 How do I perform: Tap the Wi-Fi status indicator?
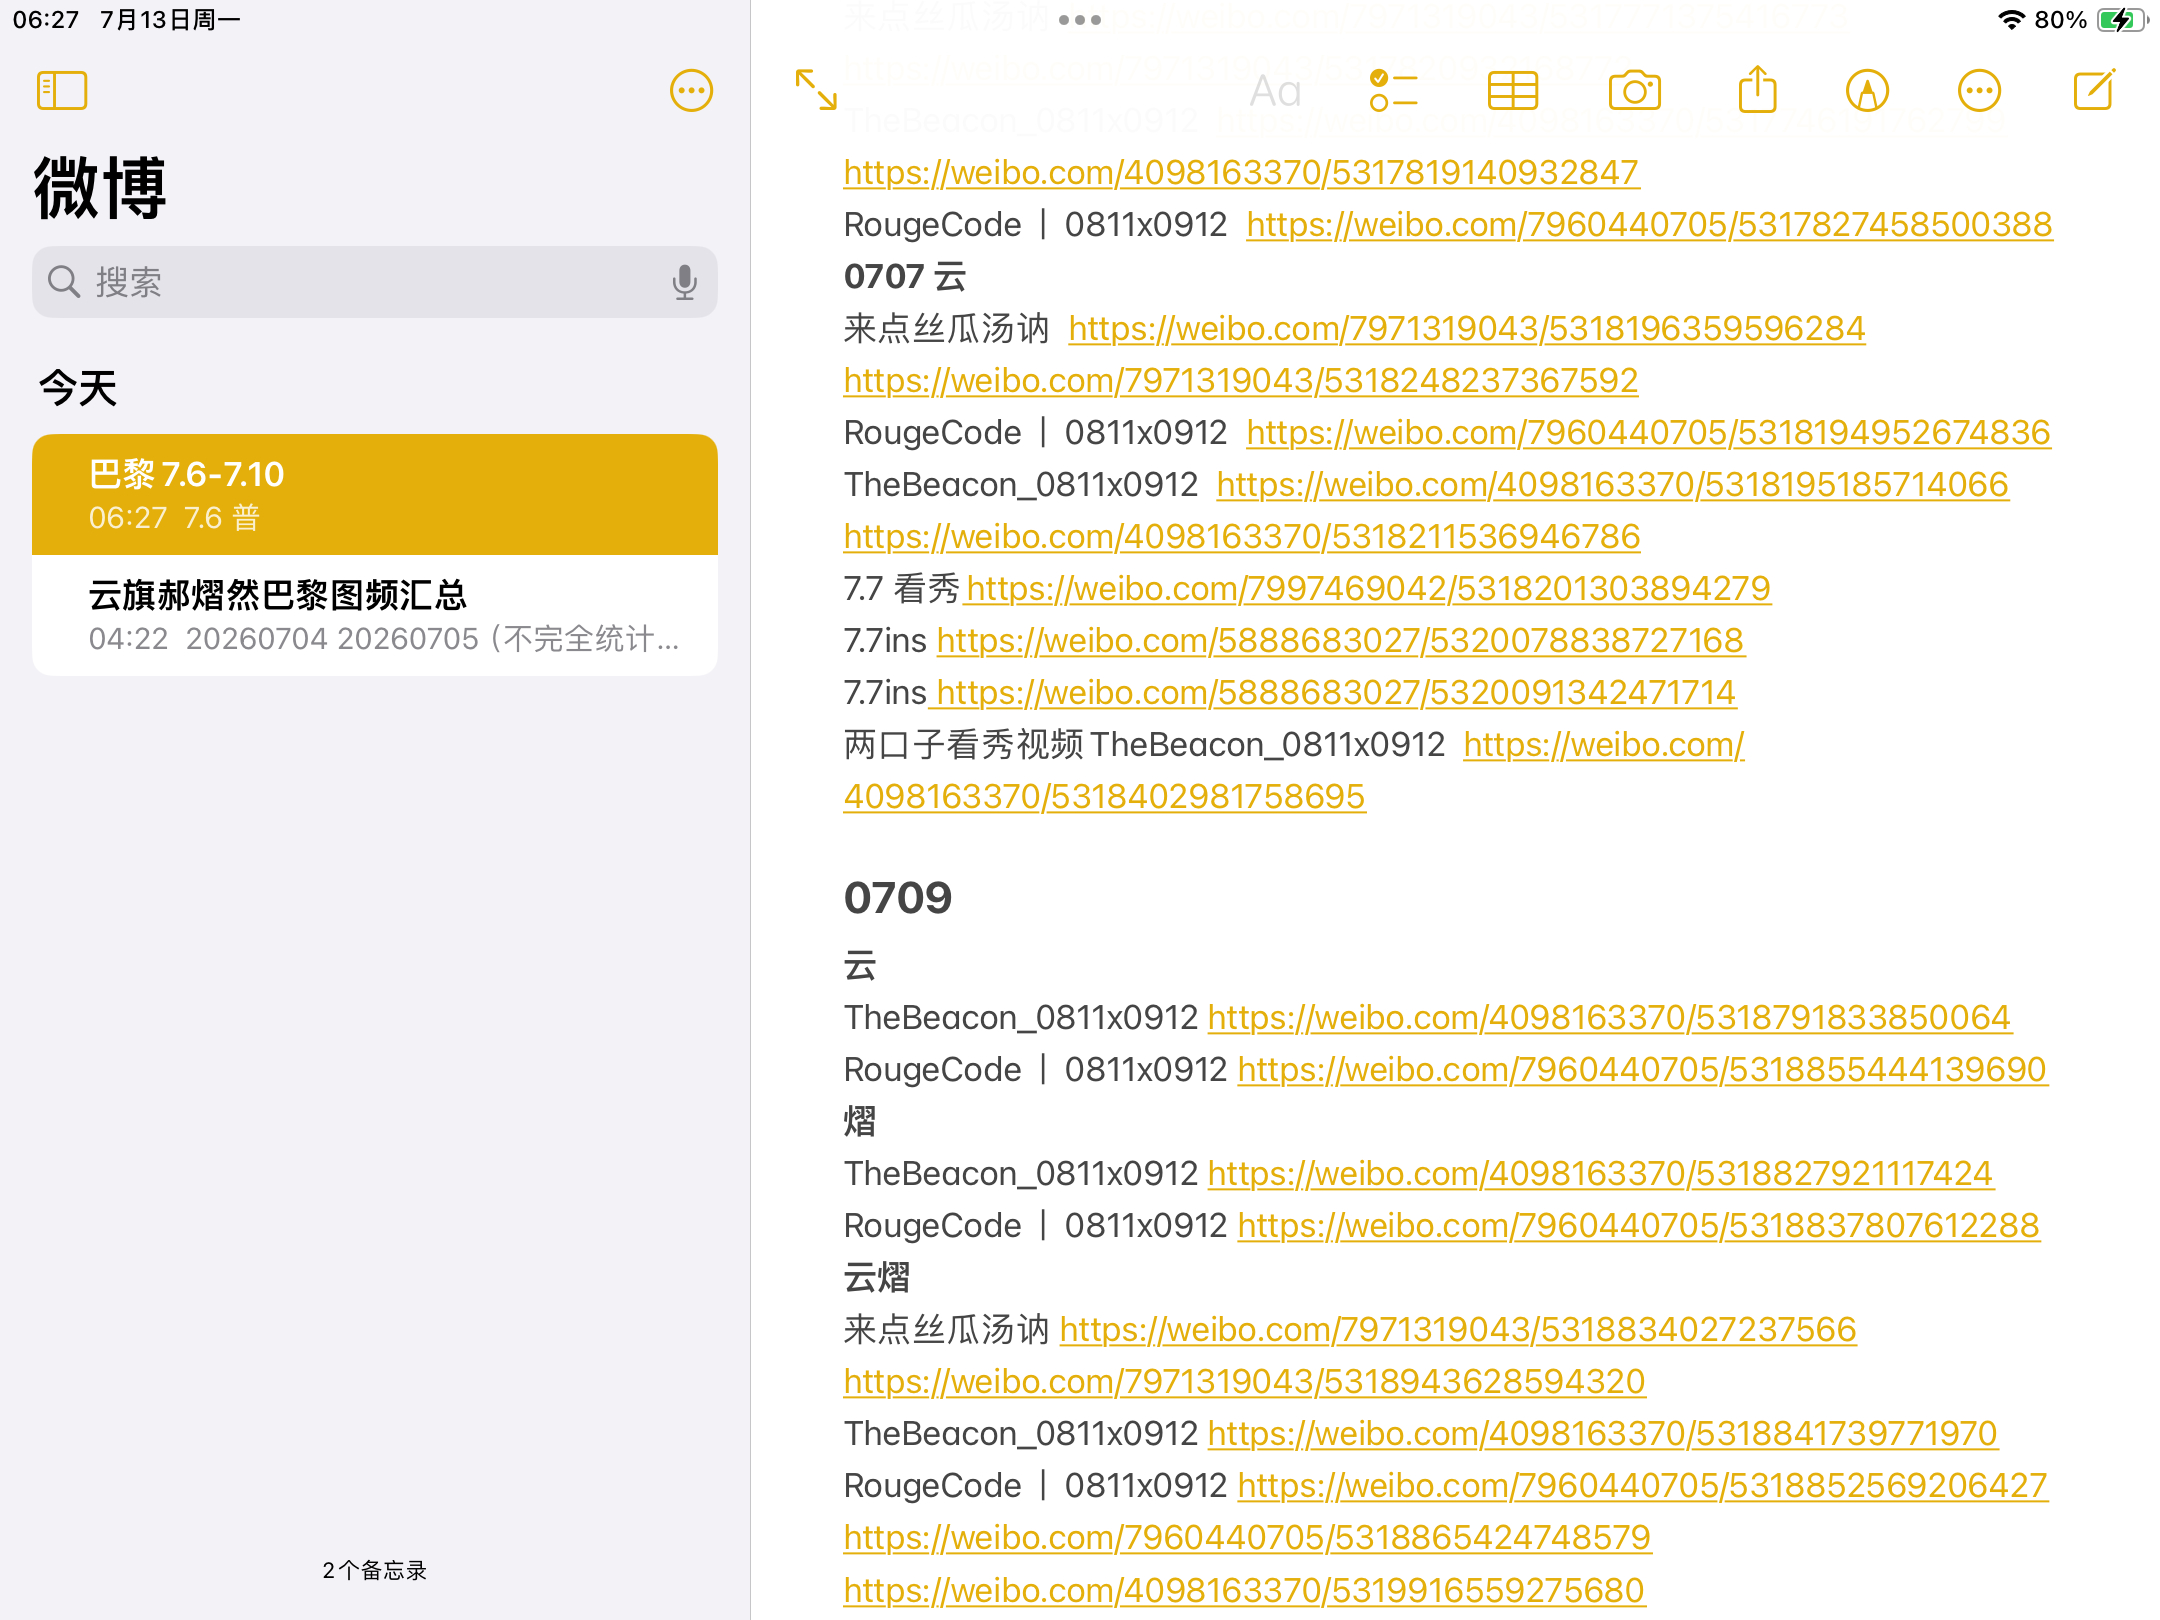(x=2011, y=20)
